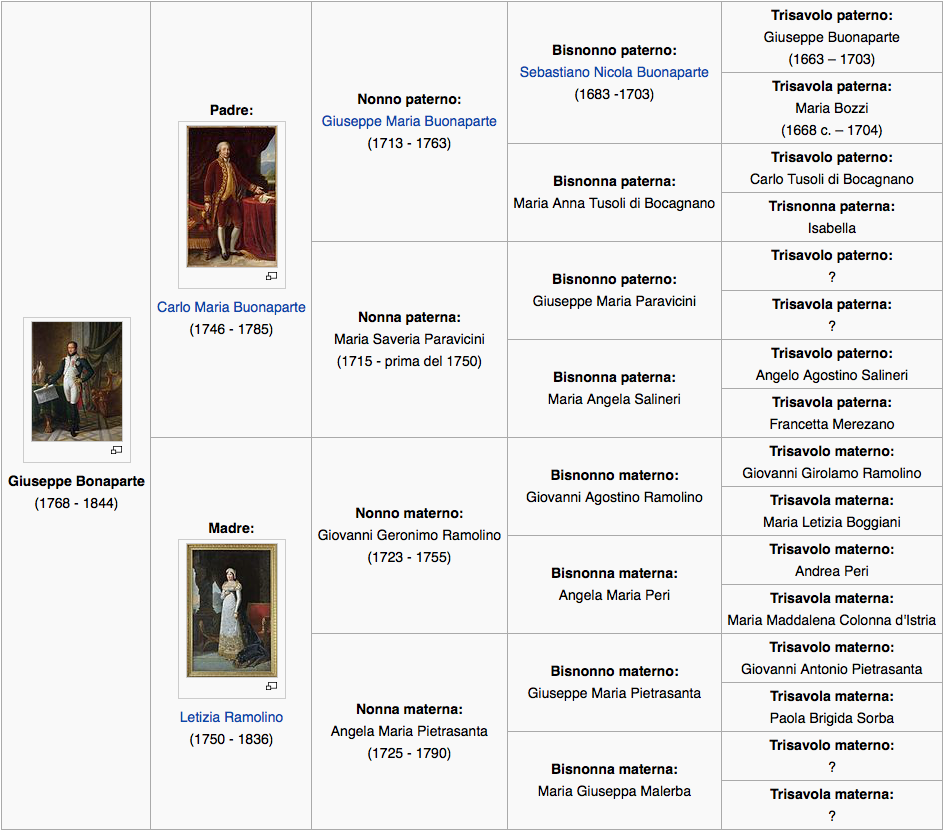The width and height of the screenshot is (945, 832).
Task: Select the Angela Maria Pietrasanta name
Action: pyautogui.click(x=409, y=731)
